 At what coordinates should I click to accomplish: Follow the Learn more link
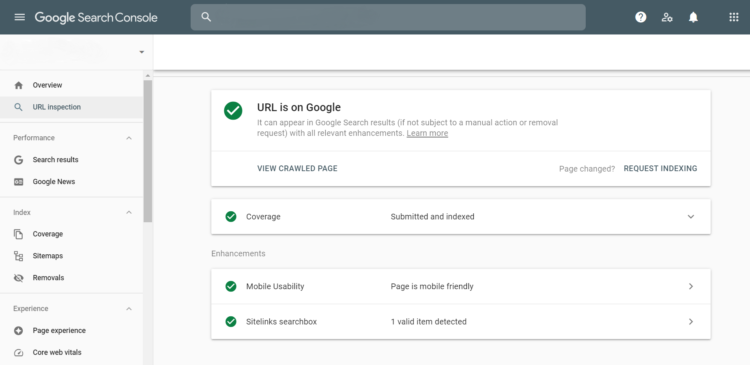(x=427, y=133)
